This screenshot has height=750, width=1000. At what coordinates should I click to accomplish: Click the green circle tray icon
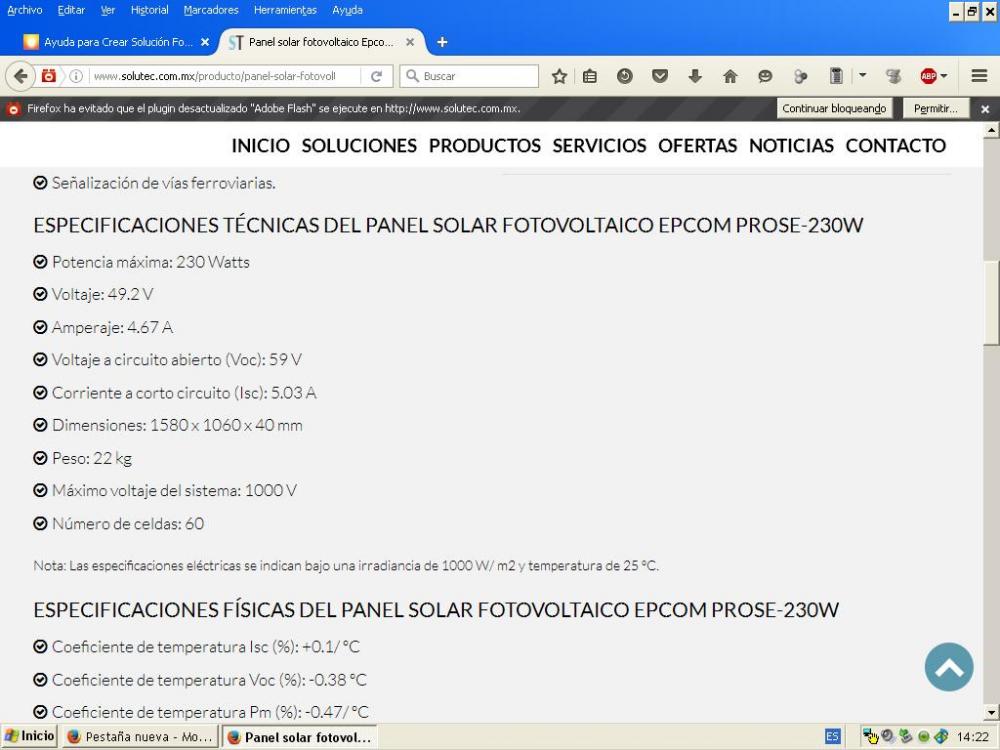(x=923, y=737)
